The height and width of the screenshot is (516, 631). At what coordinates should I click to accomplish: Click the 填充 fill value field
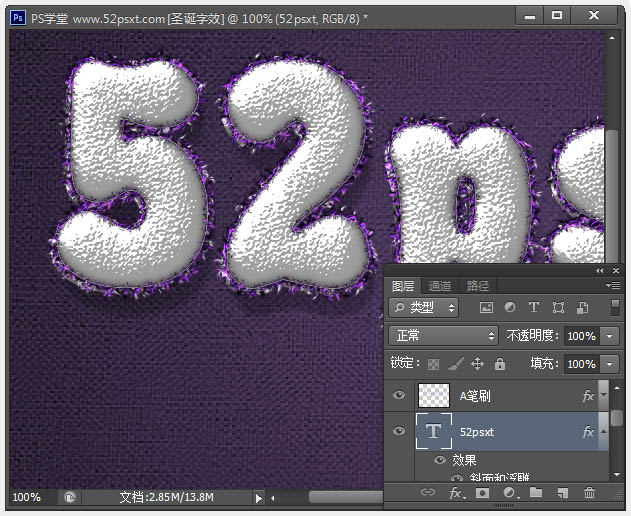(x=582, y=364)
